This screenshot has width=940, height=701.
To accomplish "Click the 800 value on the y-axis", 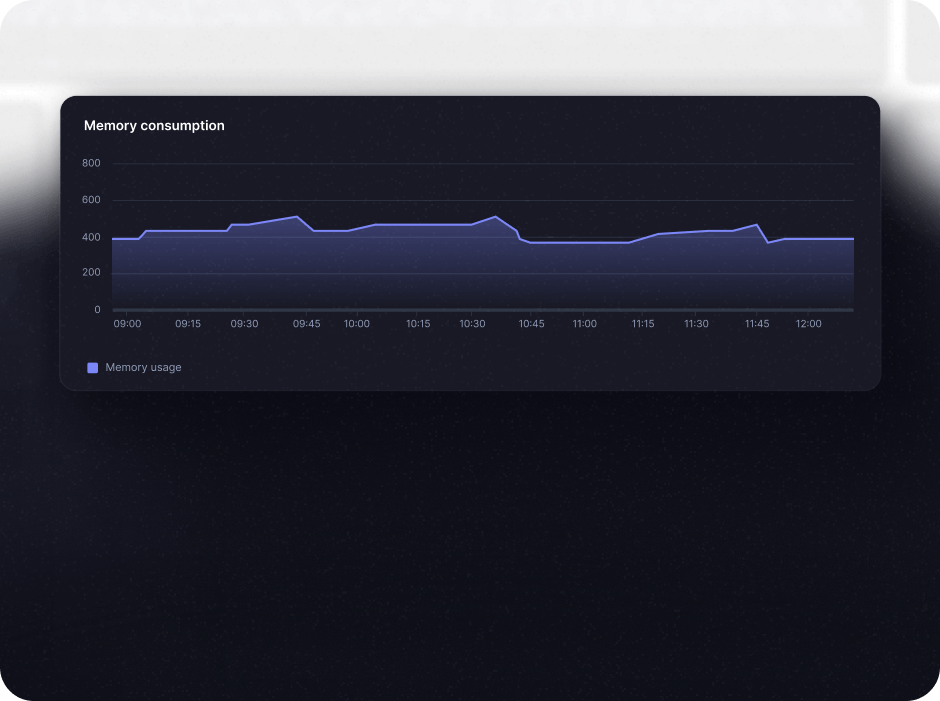I will [x=91, y=163].
